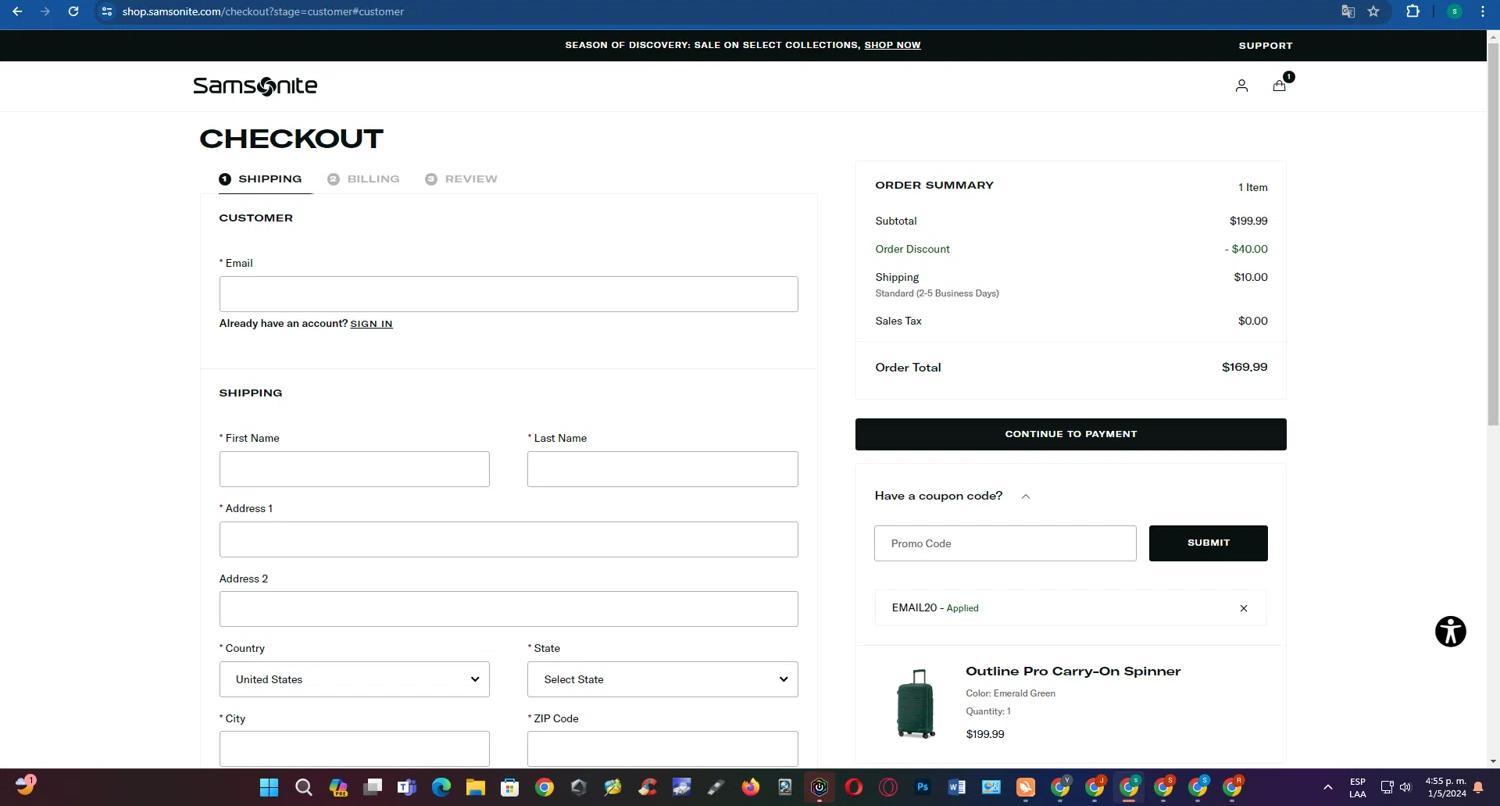Open Opera browser from taskbar
The width and height of the screenshot is (1500, 806).
tap(853, 787)
